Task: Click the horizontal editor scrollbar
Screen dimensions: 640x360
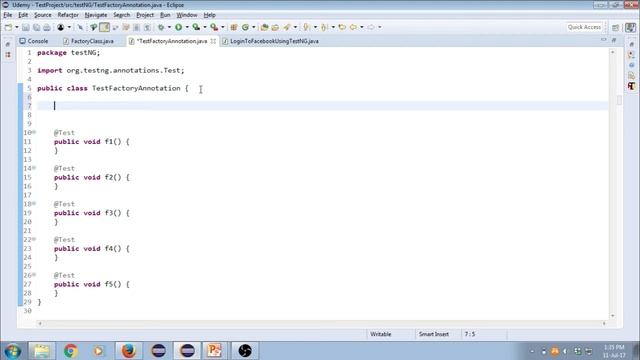Action: click(x=322, y=323)
